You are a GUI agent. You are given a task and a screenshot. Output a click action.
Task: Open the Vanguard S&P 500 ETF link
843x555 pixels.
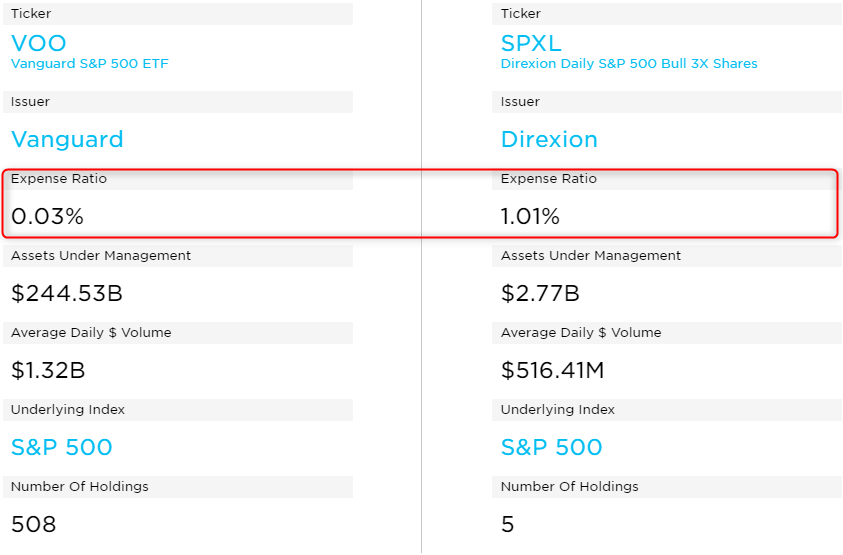[90, 63]
